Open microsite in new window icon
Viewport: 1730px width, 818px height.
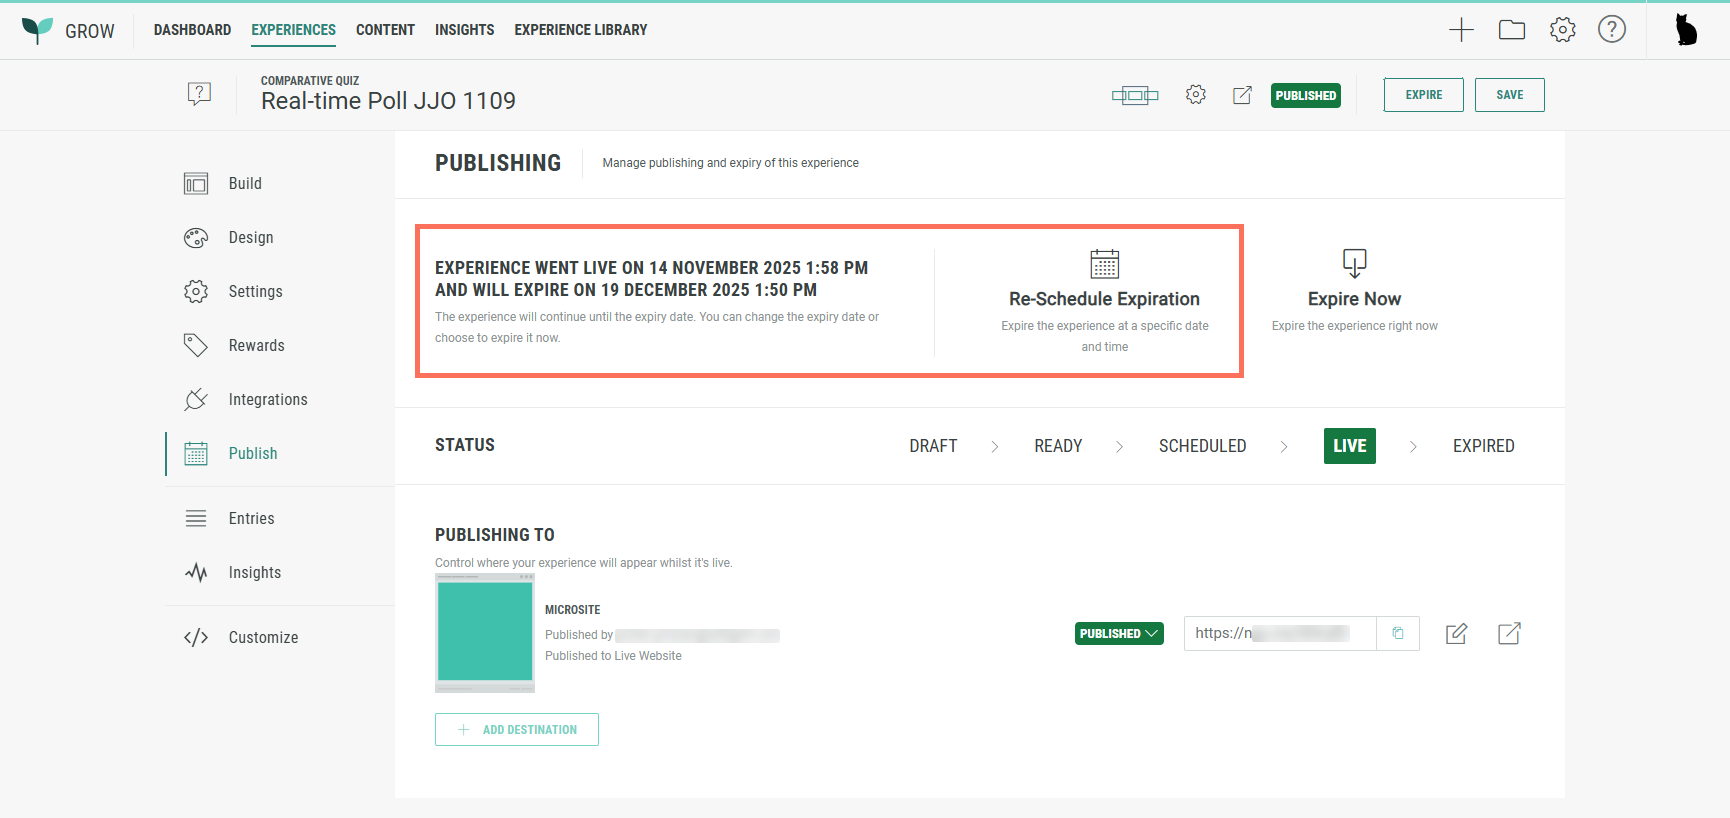click(1509, 633)
